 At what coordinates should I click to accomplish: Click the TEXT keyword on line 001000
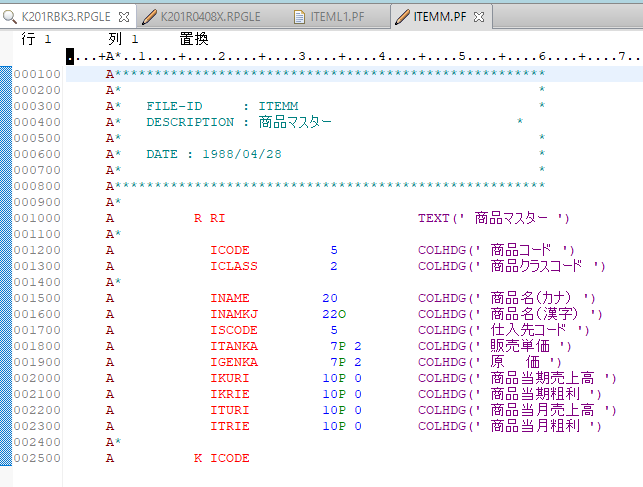coord(433,218)
